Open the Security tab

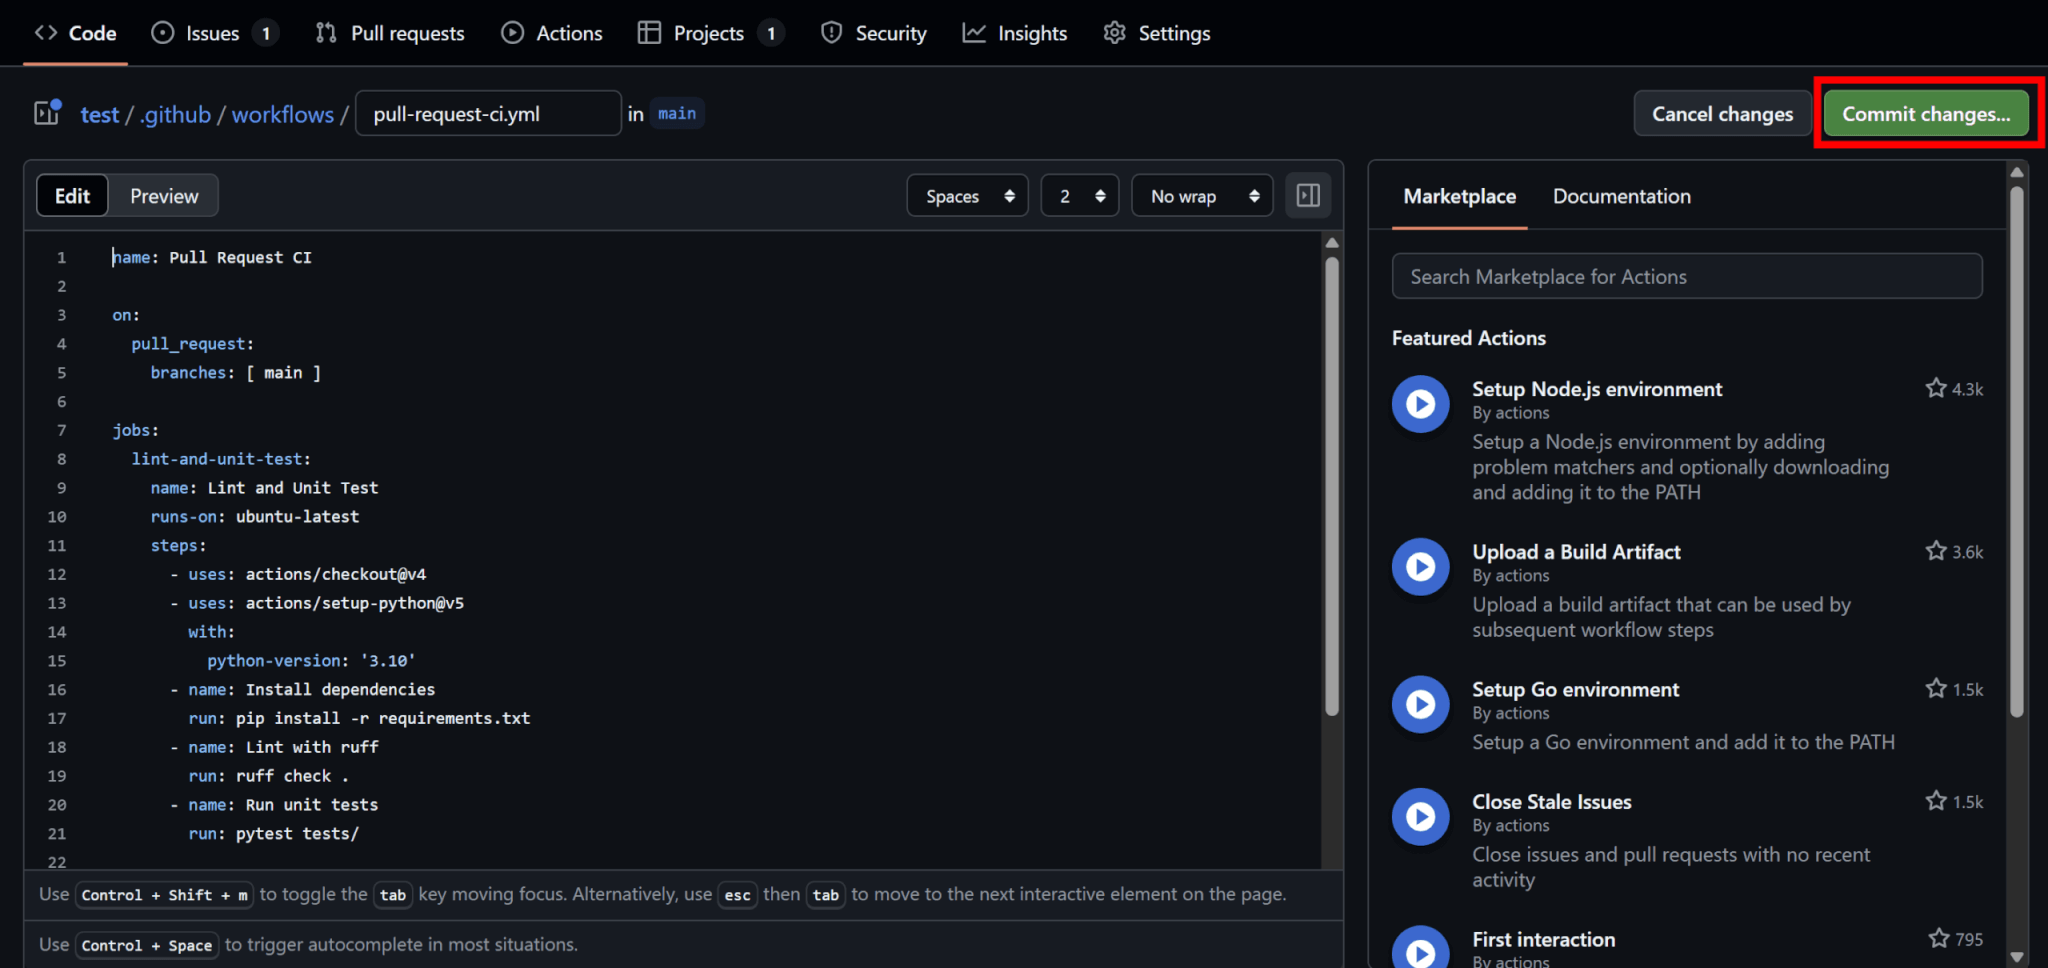pos(874,33)
